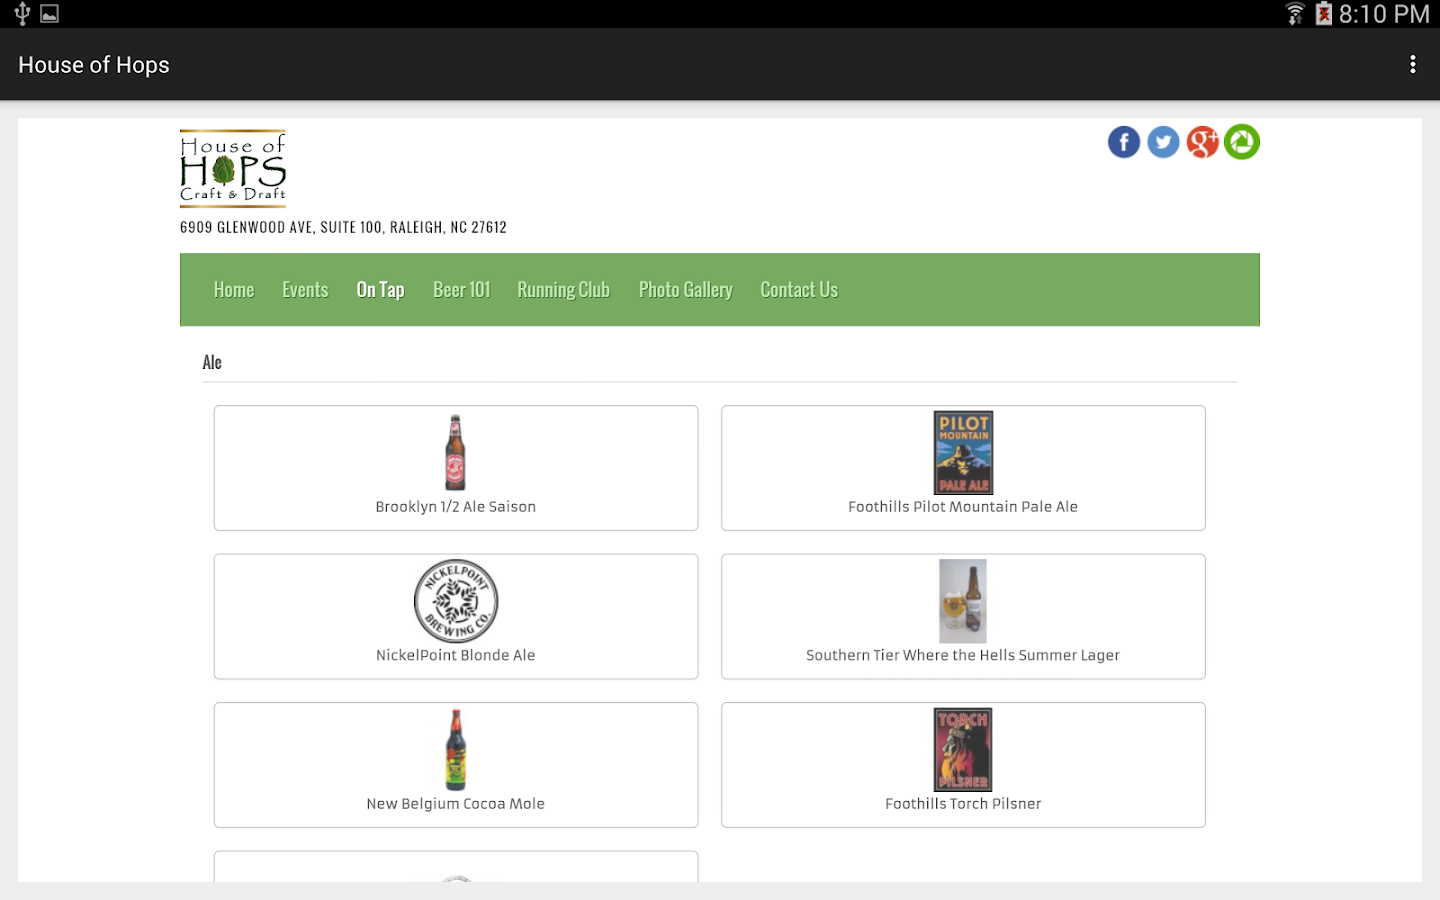Open the Facebook social icon

[1123, 142]
